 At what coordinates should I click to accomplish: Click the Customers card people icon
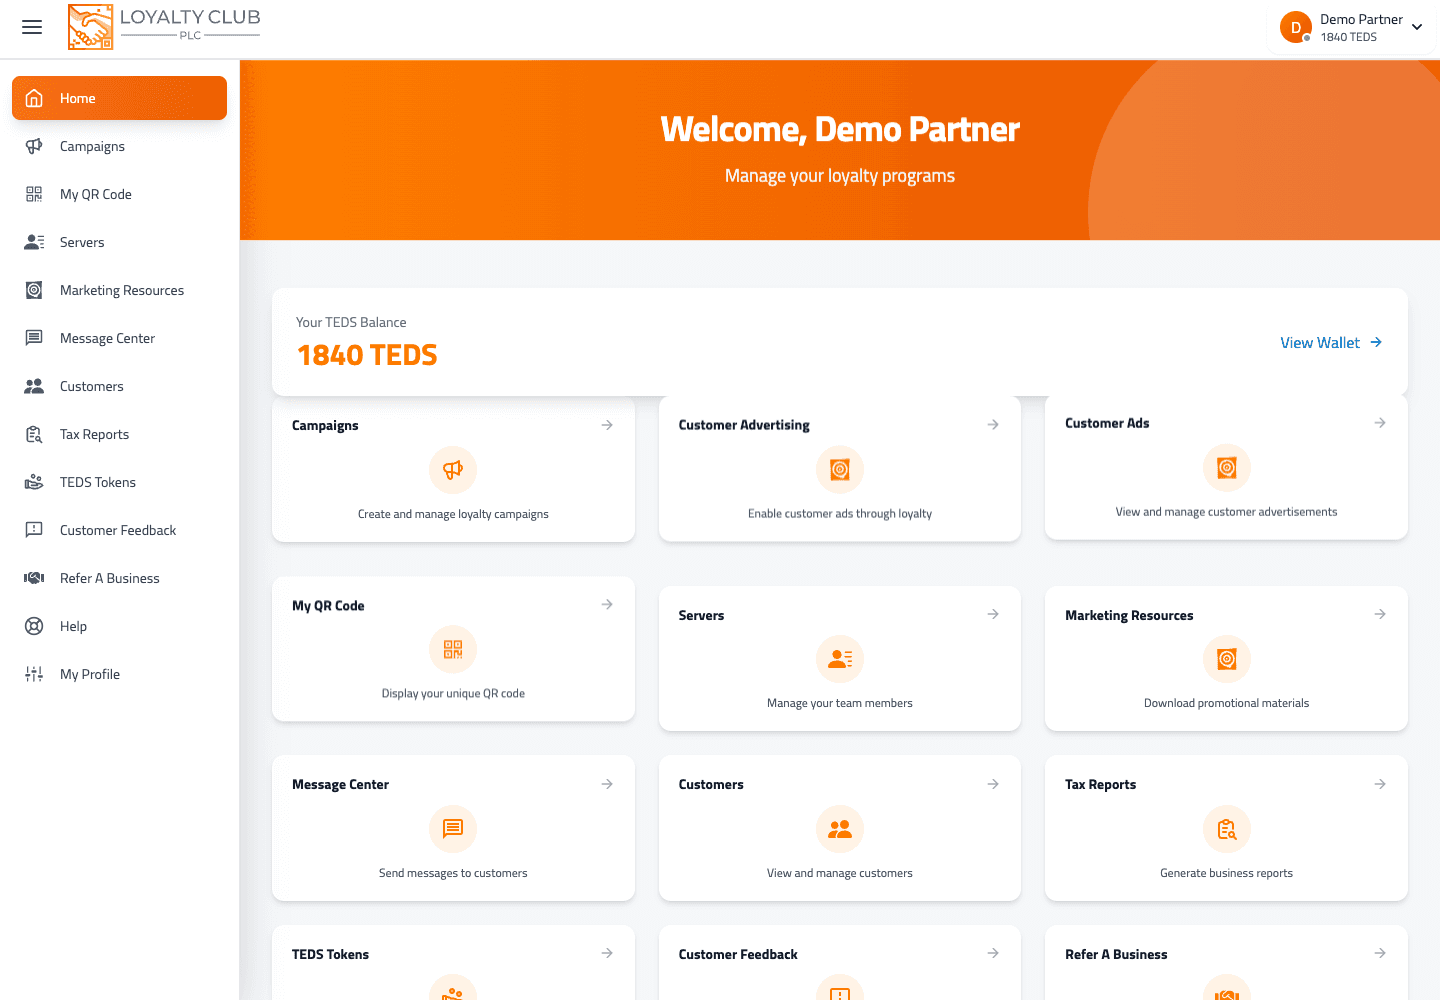point(840,829)
